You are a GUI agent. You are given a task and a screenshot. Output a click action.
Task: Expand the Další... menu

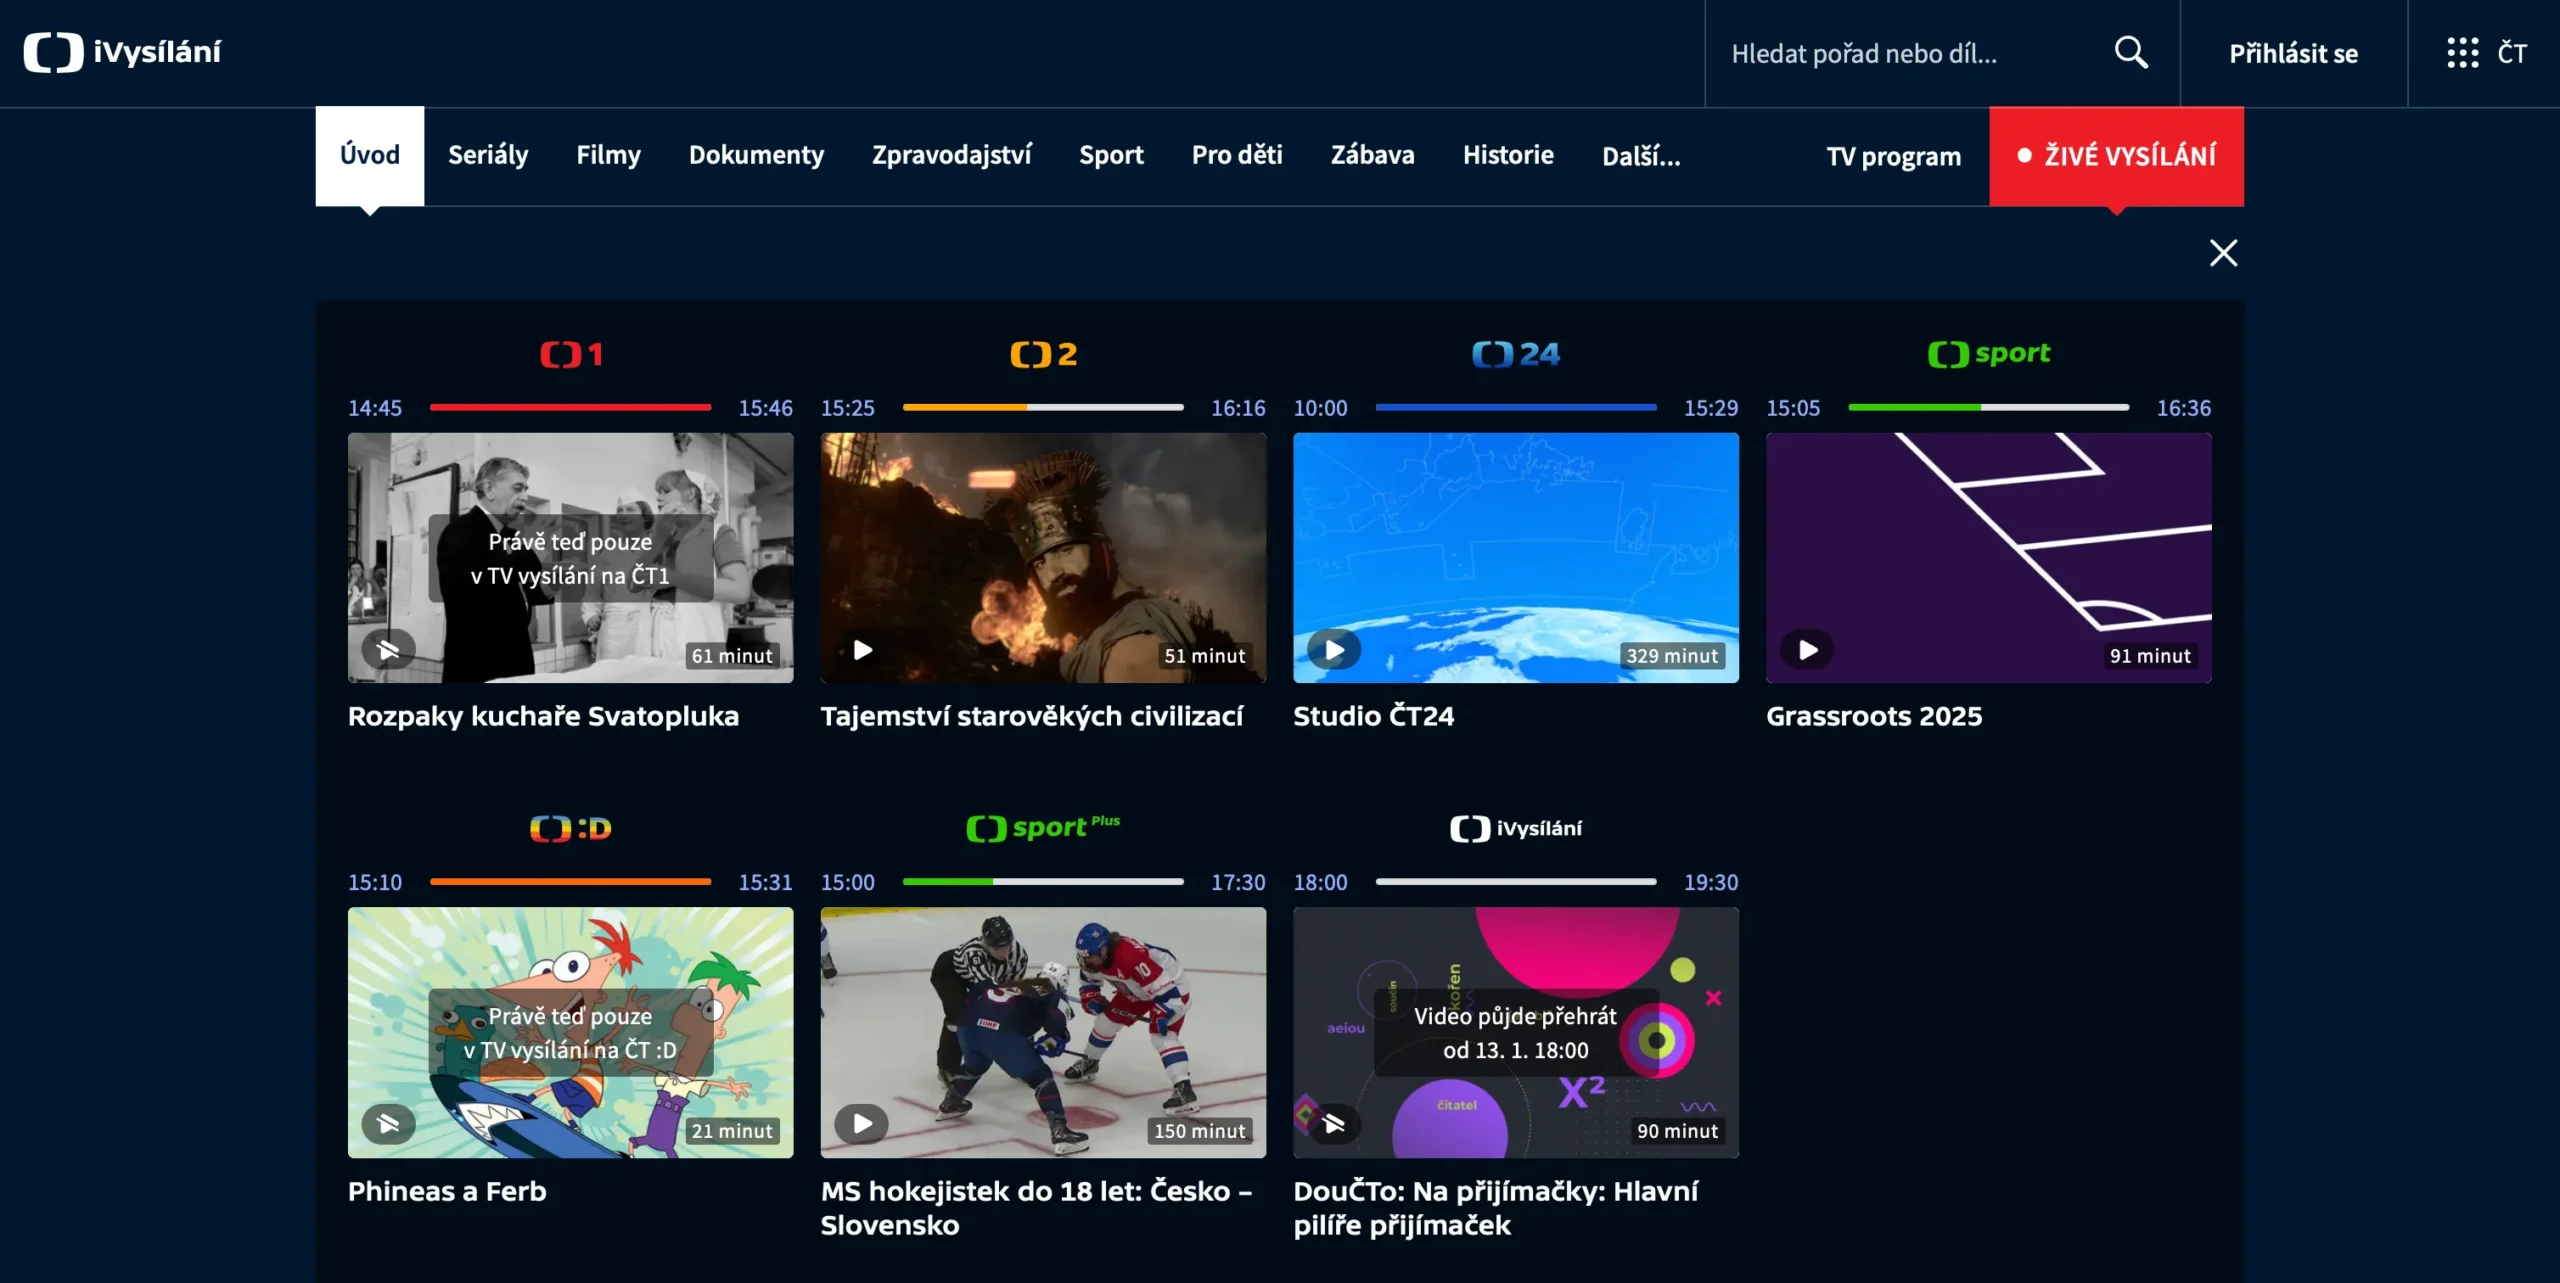click(1640, 156)
